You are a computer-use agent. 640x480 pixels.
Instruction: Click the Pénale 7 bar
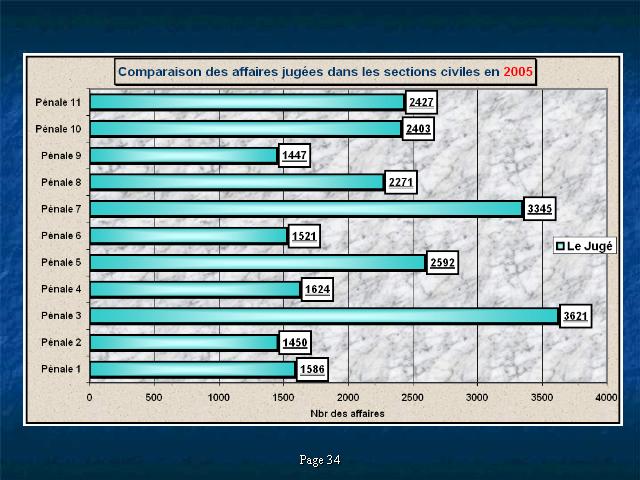click(x=307, y=209)
